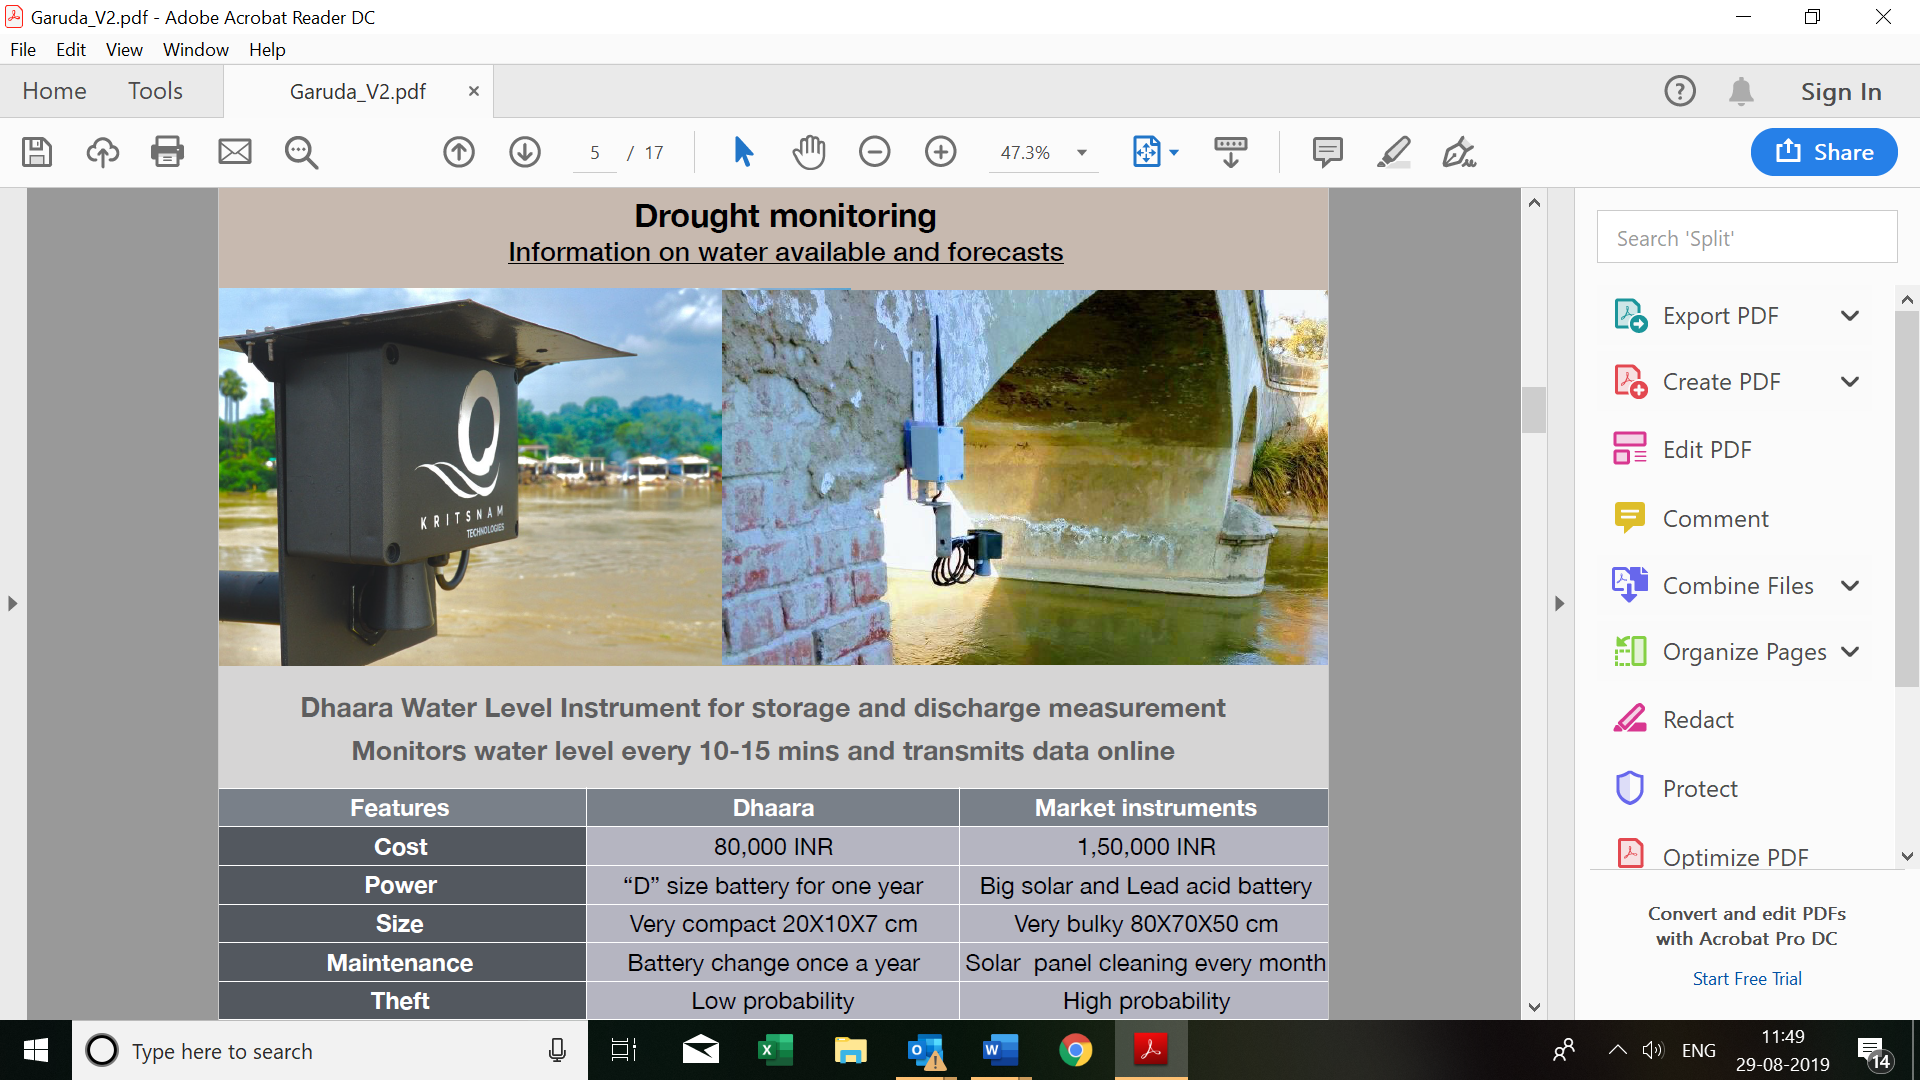Viewport: 1920px width, 1080px height.
Task: Toggle the selection arrow tool
Action: pos(743,152)
